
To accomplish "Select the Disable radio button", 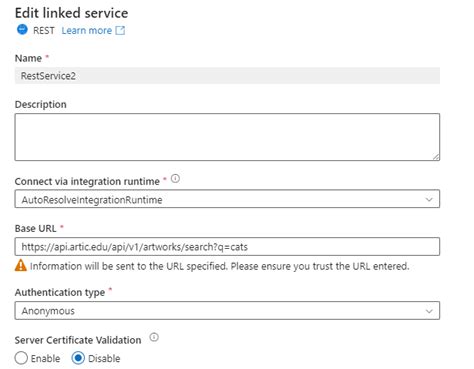I will (x=78, y=358).
